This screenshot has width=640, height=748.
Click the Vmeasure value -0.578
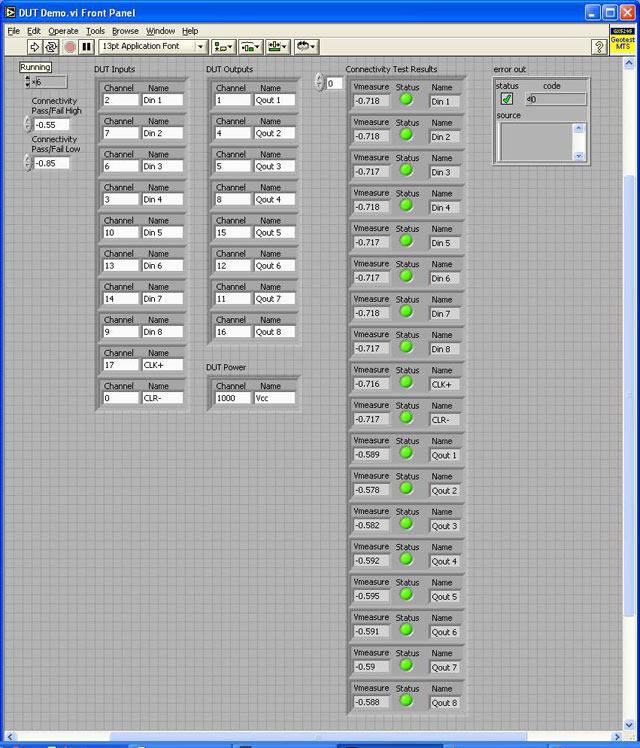click(x=372, y=490)
